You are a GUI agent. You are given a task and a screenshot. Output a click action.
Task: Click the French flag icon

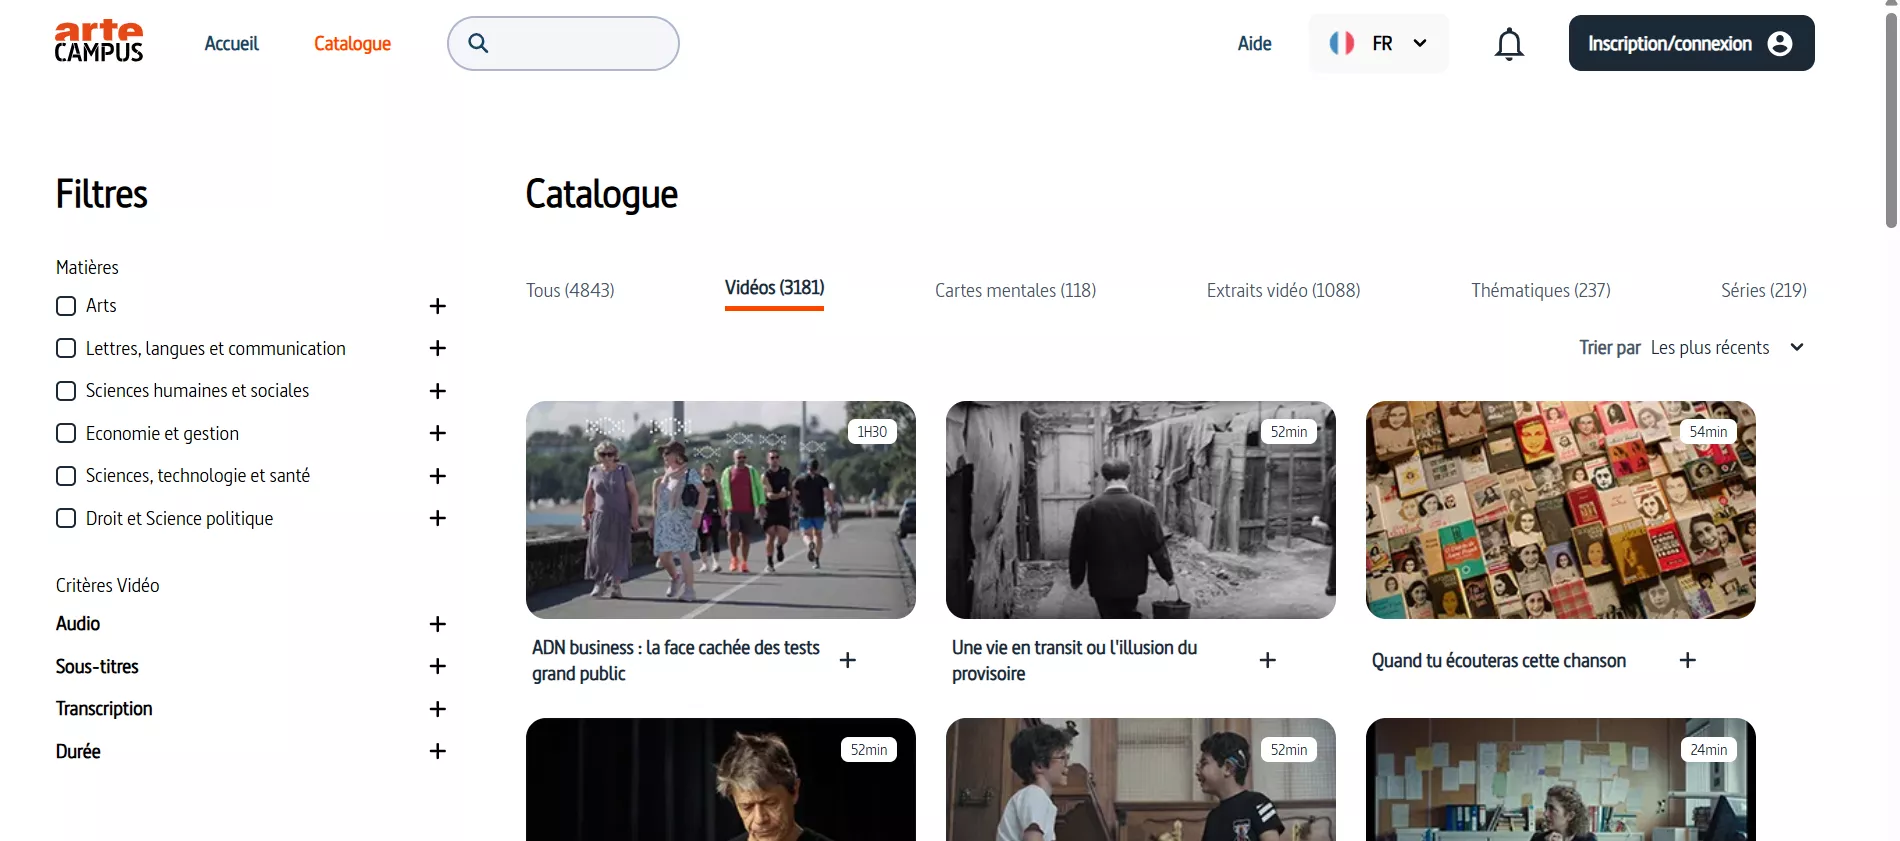point(1341,43)
